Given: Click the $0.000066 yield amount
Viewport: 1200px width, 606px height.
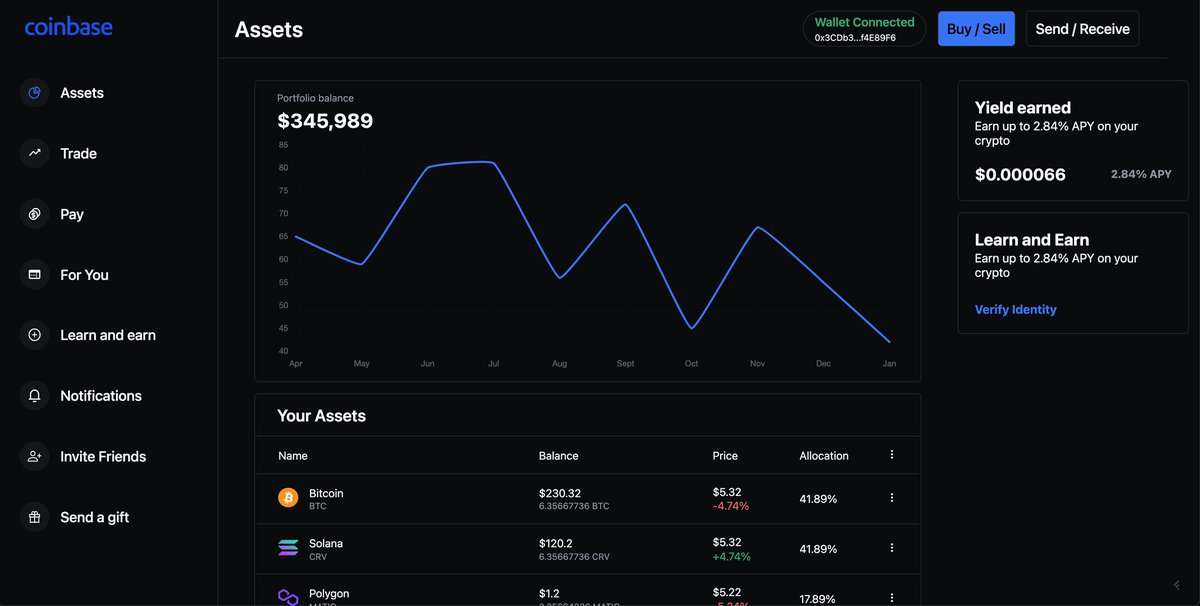Looking at the screenshot, I should pos(1020,174).
